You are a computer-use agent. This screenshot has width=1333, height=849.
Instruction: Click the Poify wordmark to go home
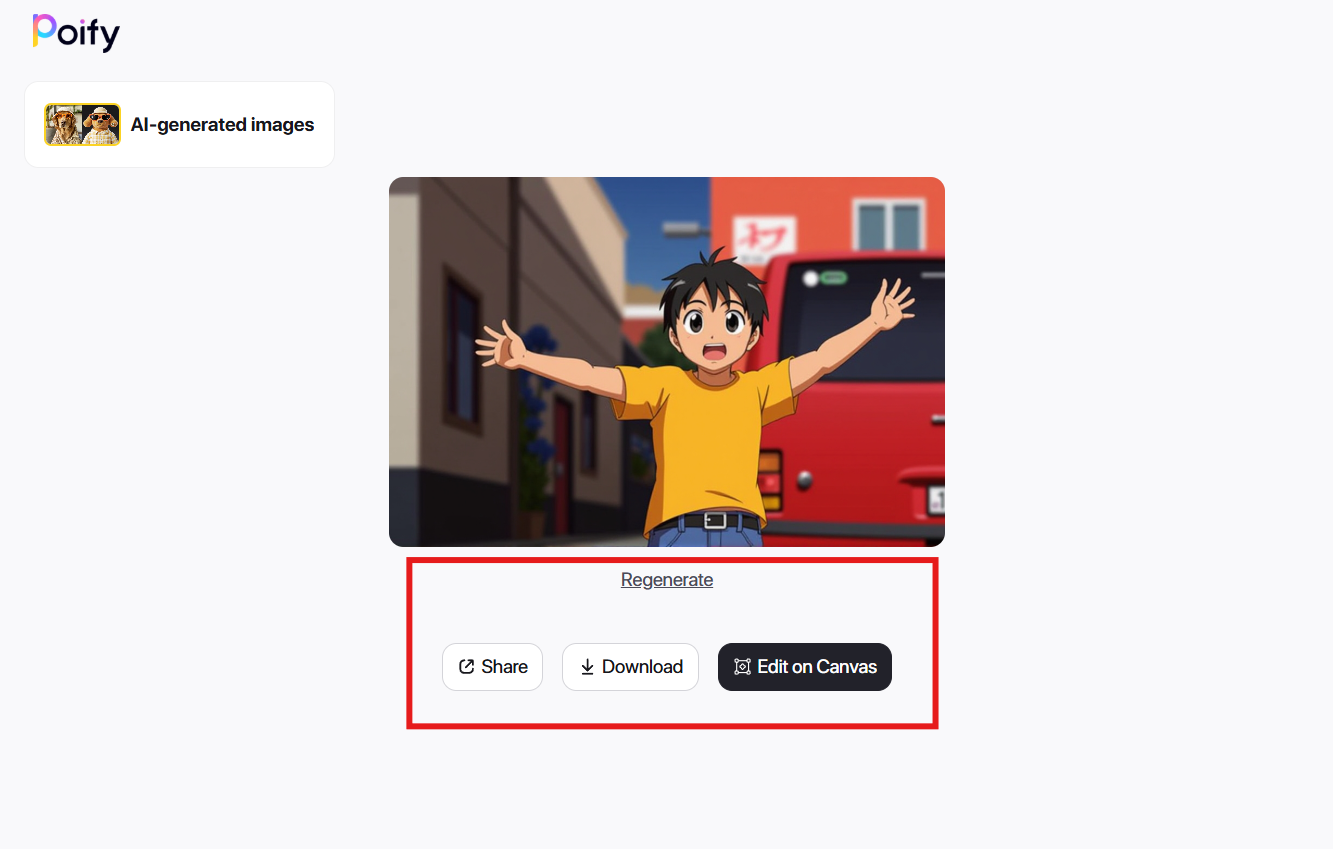click(75, 32)
